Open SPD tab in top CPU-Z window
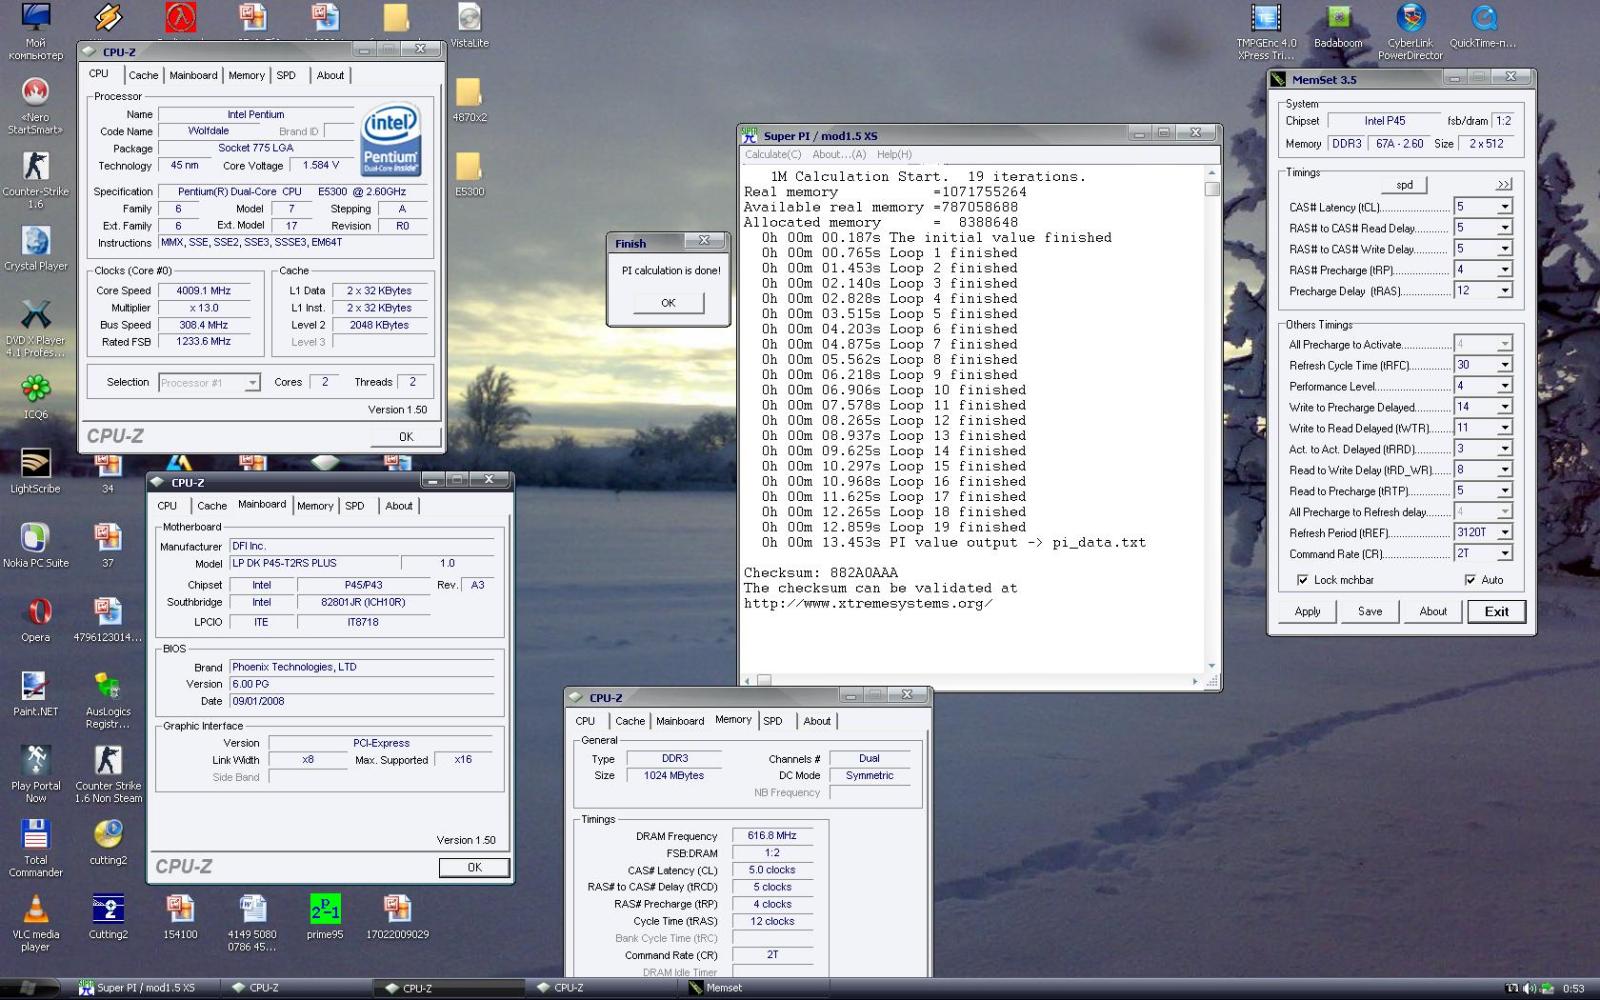 click(x=286, y=76)
